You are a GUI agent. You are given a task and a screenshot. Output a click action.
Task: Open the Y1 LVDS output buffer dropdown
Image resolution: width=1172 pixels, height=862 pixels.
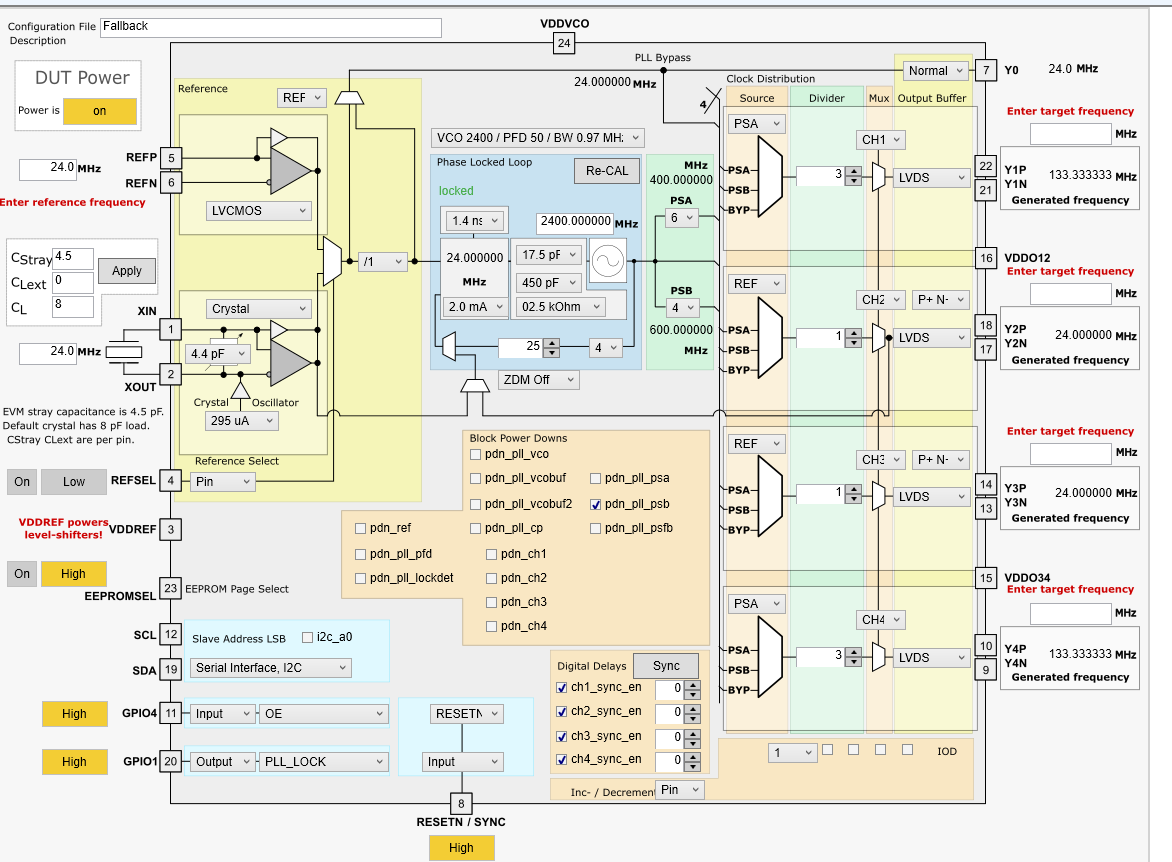pyautogui.click(x=931, y=178)
